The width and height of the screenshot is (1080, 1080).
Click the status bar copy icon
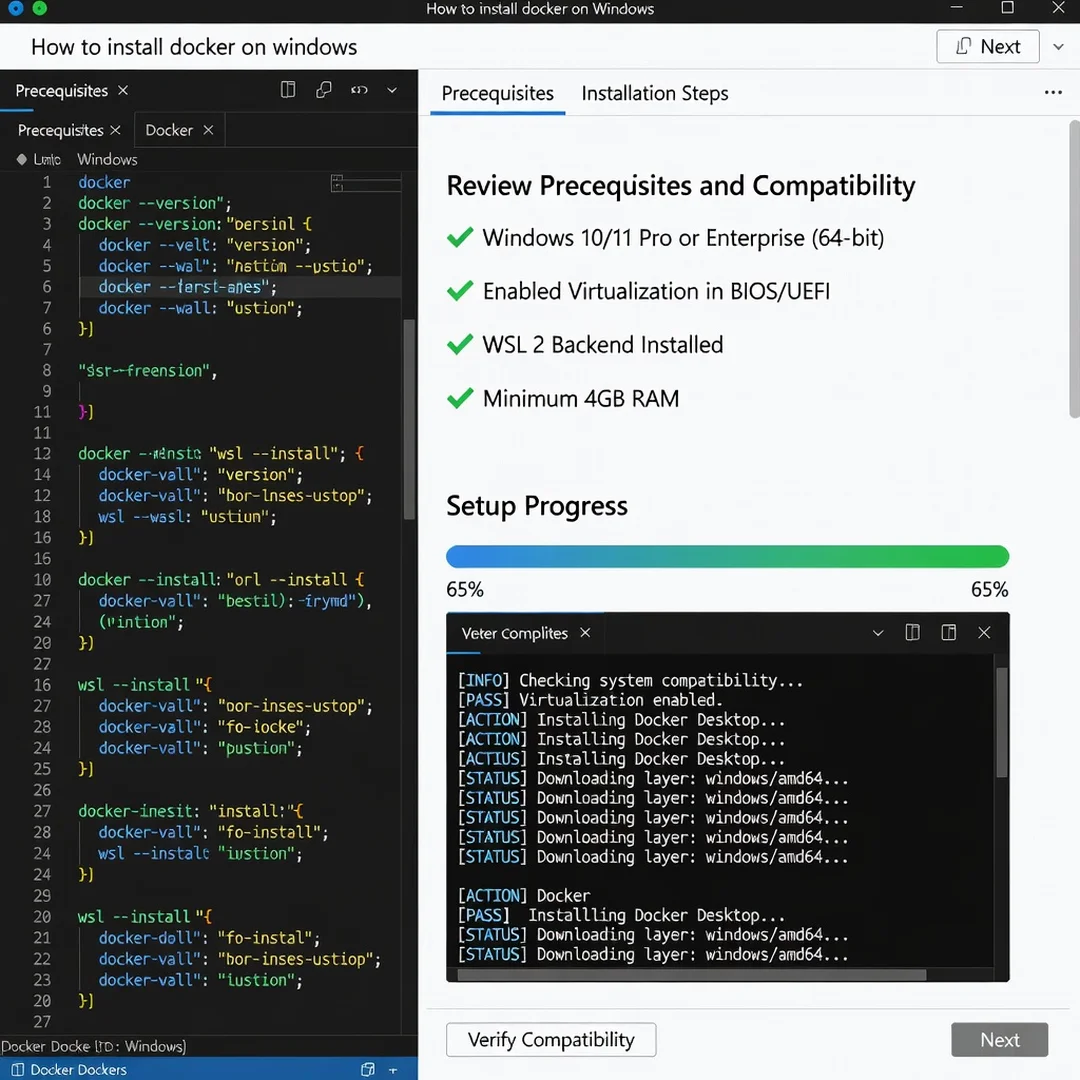coord(368,1069)
